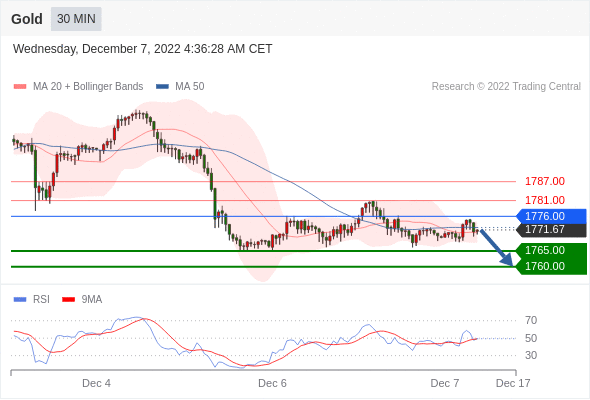Click the 30 MIN timeframe button

(76, 19)
